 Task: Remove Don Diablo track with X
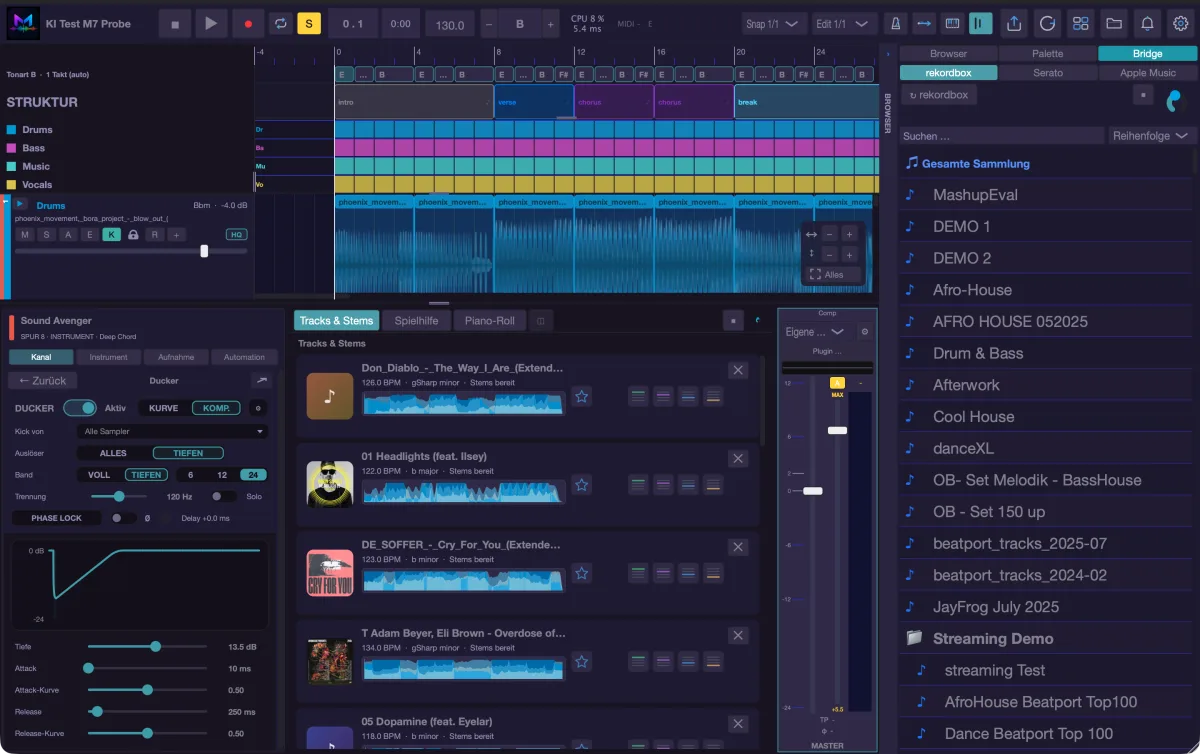tap(738, 370)
